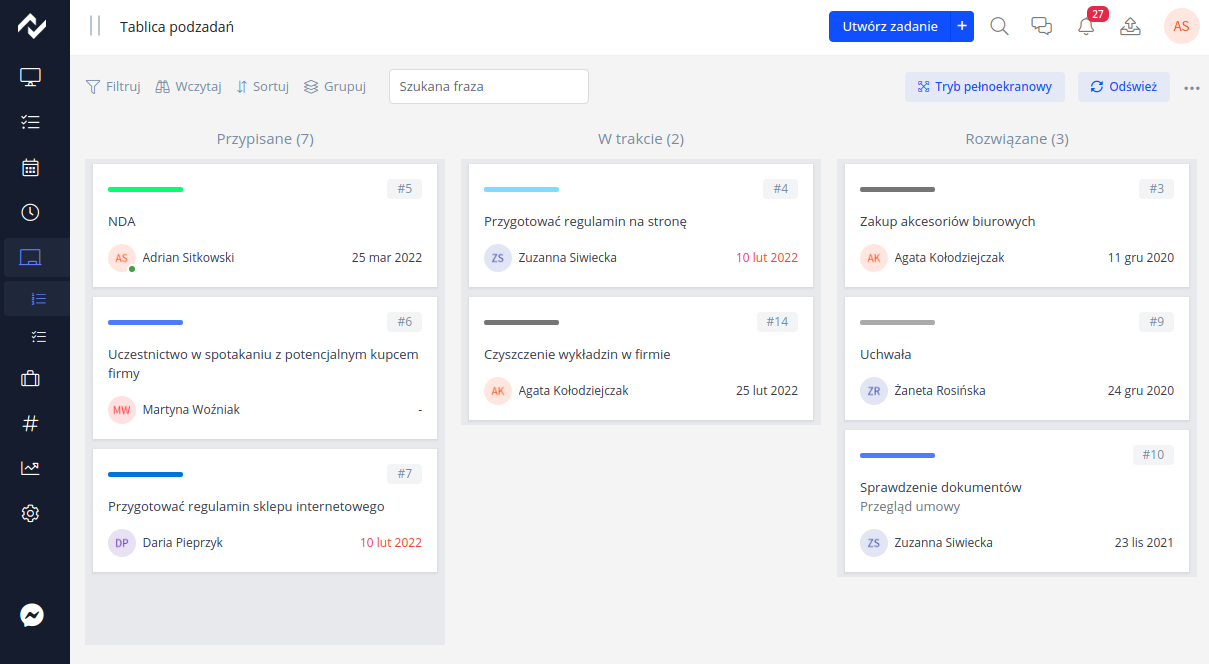This screenshot has width=1209, height=664.
Task: Click the W trakcie (2) column header
Action: 641,139
